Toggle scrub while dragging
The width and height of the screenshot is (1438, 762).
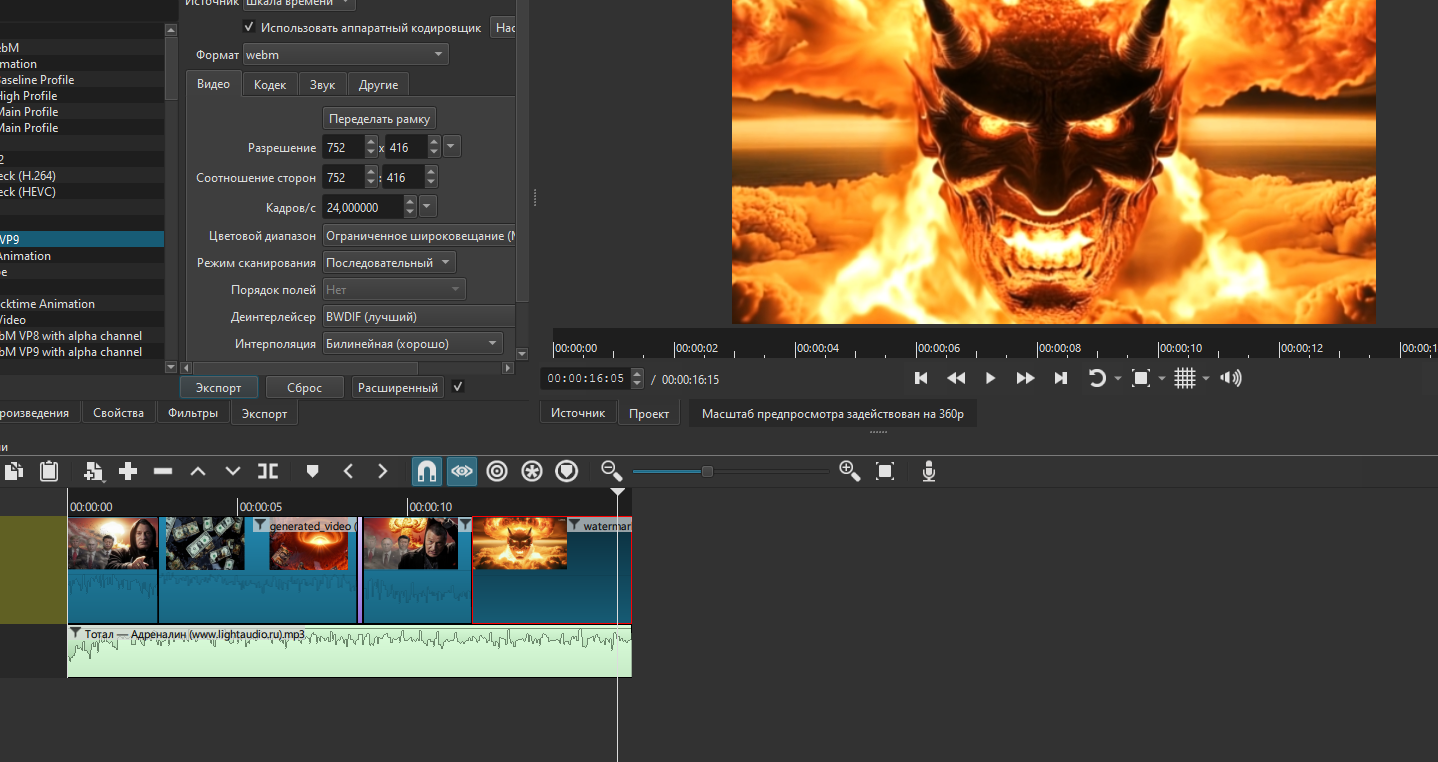[462, 471]
